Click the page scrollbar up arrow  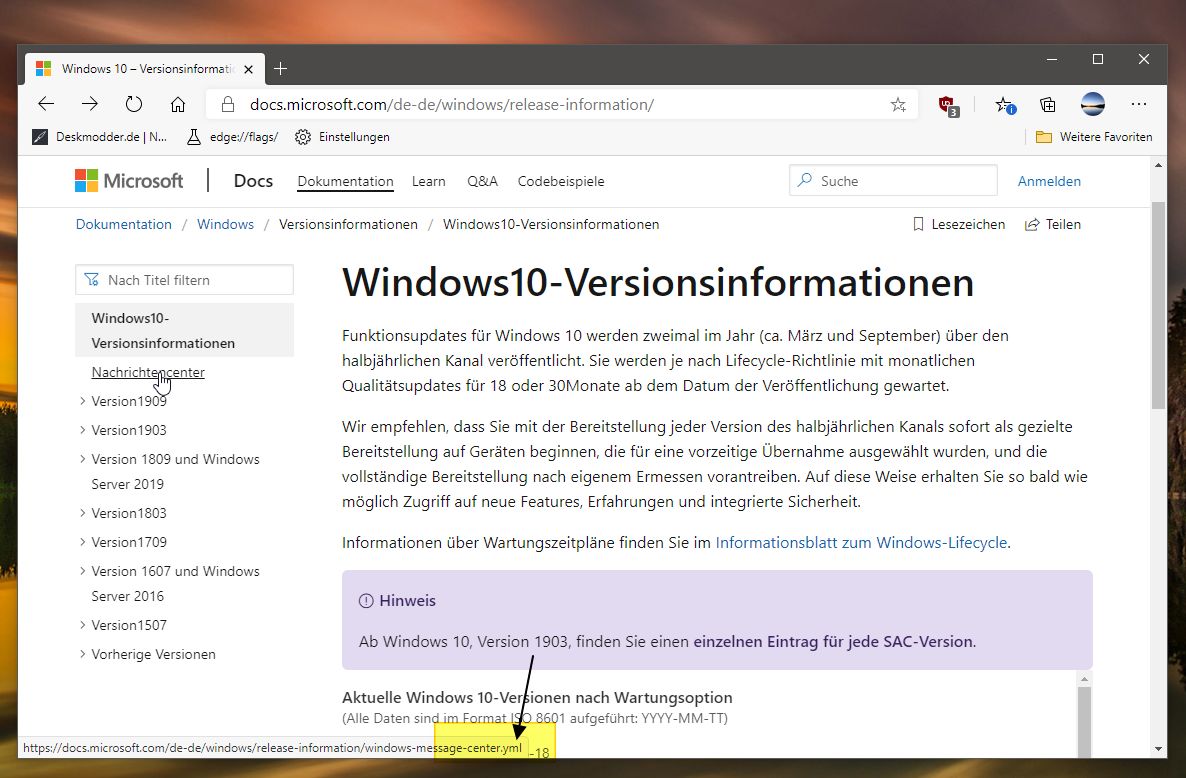click(1158, 165)
